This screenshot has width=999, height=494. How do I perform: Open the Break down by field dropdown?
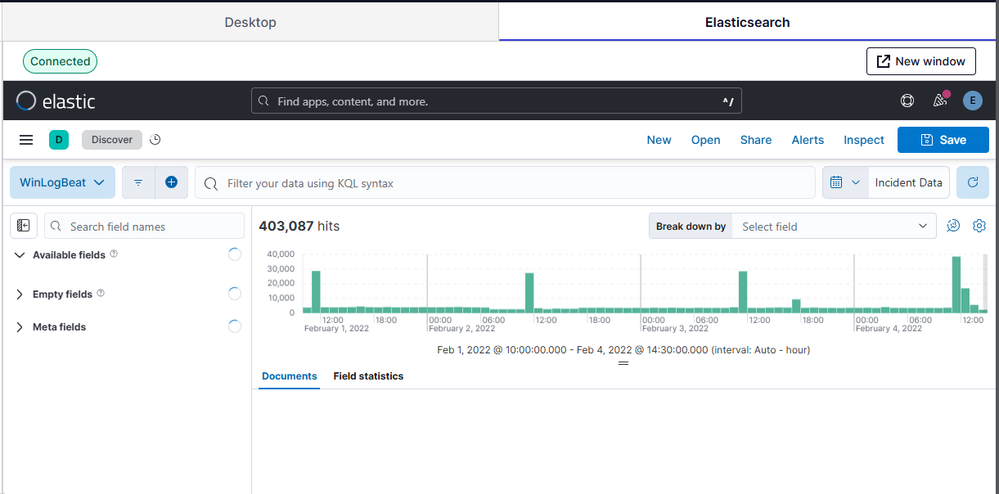834,227
